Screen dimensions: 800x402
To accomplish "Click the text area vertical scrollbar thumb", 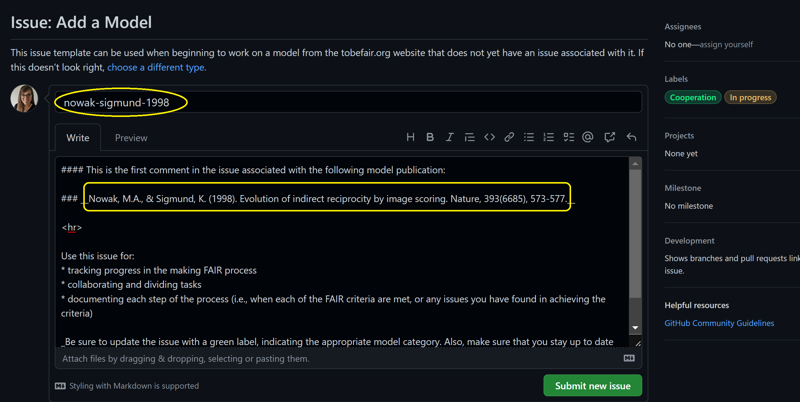I will coord(635,234).
